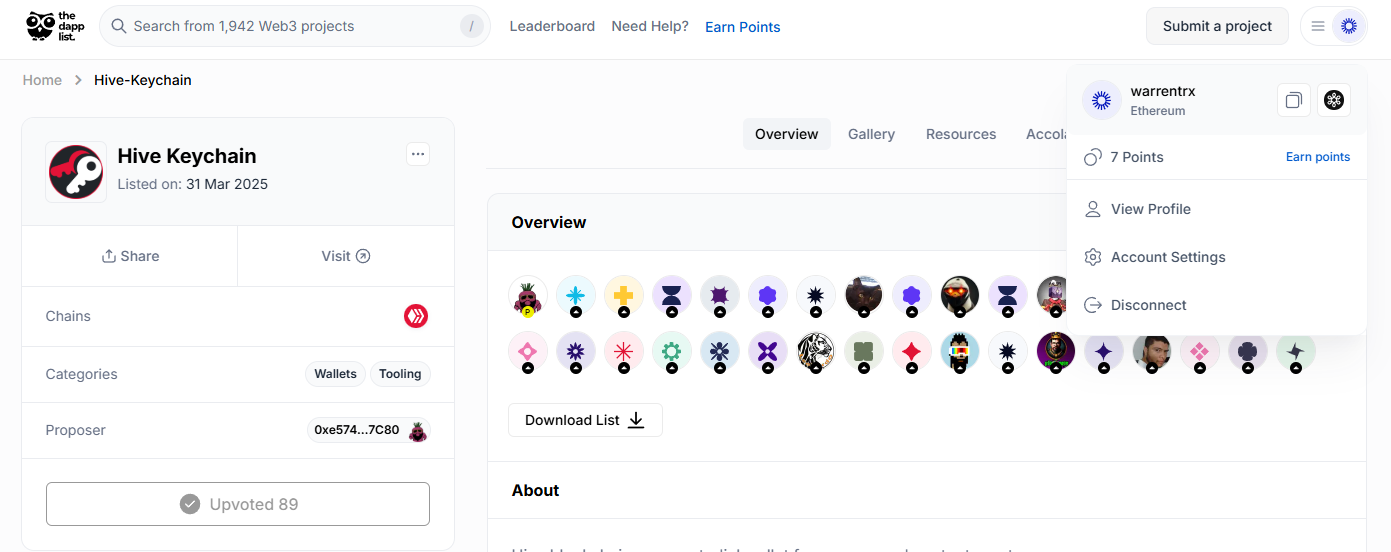
Task: Click the warrentrx wallet avatar in dropdown
Action: (1102, 100)
